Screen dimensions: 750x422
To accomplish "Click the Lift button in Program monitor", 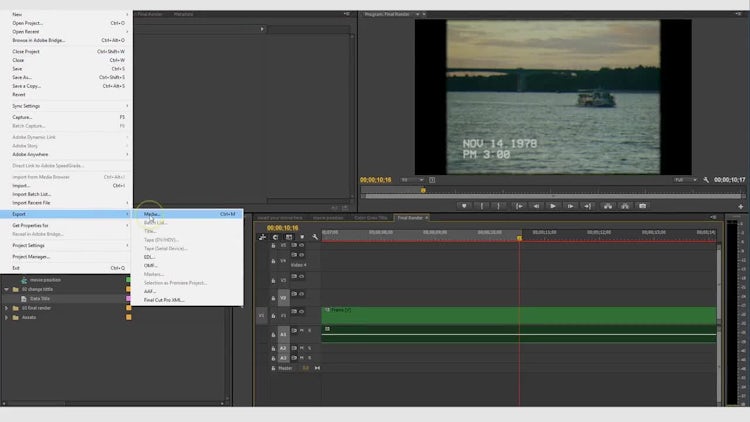I will pos(606,206).
